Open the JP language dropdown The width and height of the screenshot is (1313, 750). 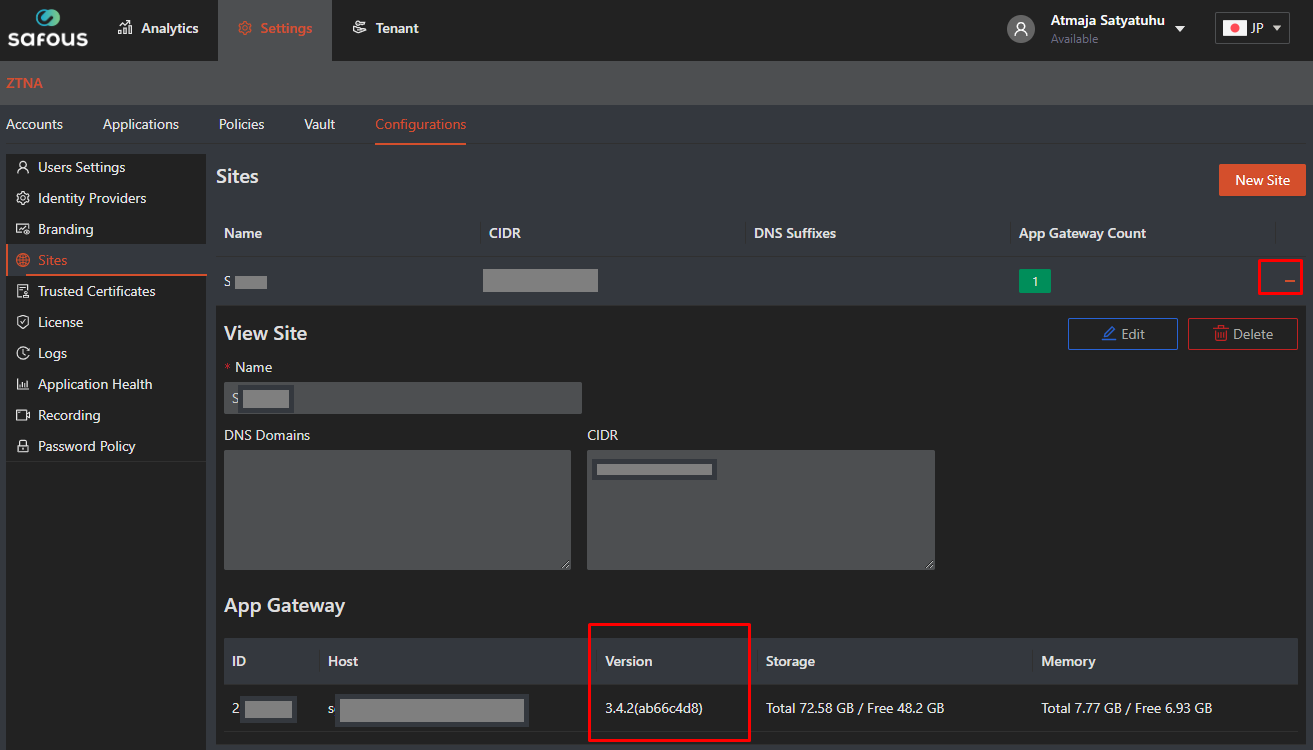1252,28
